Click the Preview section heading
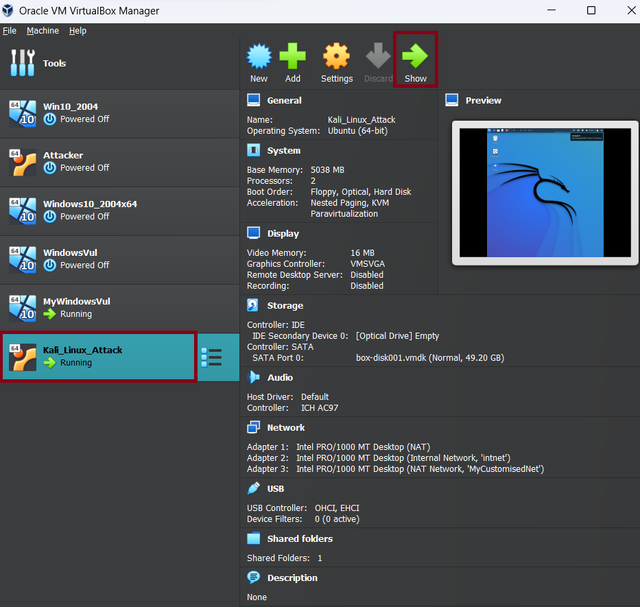Screen dimensions: 640x607 pos(483,100)
